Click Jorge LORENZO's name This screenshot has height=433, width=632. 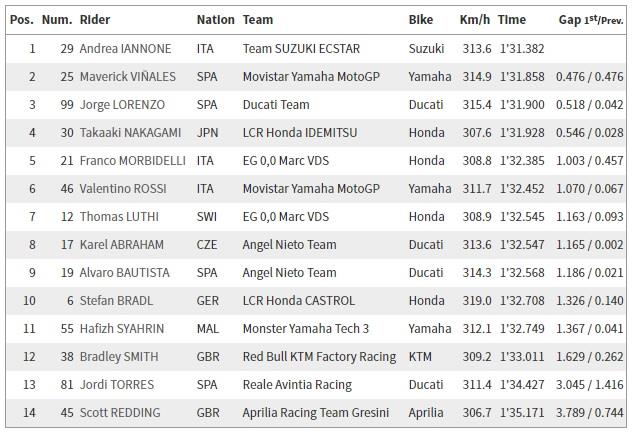coord(122,104)
